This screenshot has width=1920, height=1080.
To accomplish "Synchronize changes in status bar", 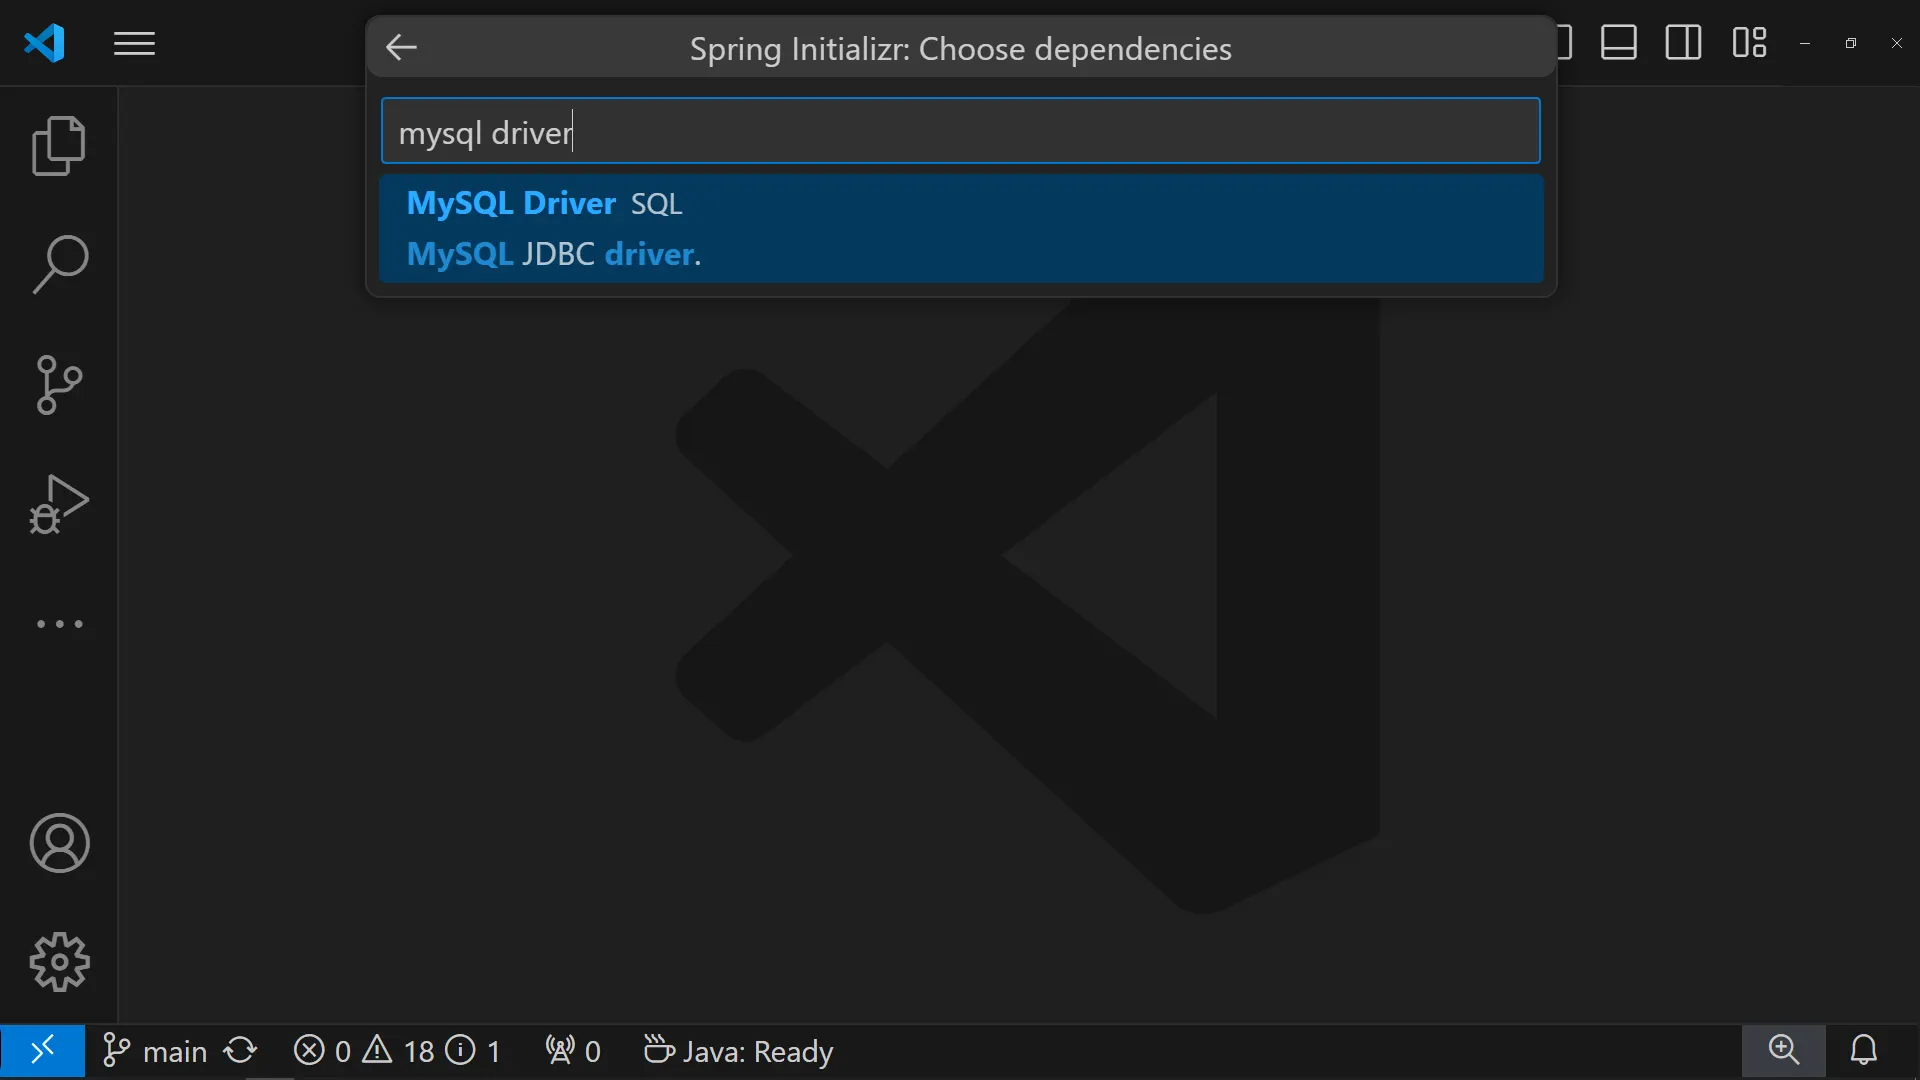I will pos(241,1051).
